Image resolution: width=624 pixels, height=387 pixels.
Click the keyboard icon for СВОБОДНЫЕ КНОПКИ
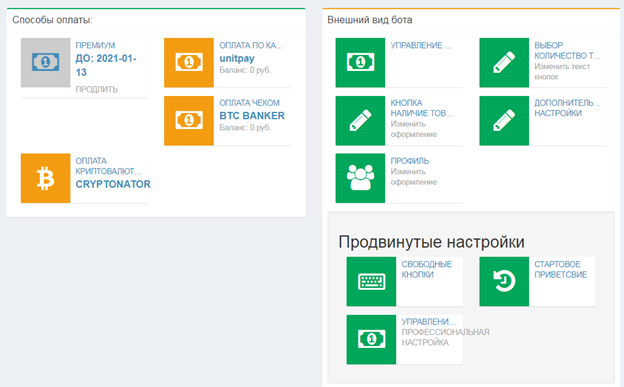[x=371, y=281]
